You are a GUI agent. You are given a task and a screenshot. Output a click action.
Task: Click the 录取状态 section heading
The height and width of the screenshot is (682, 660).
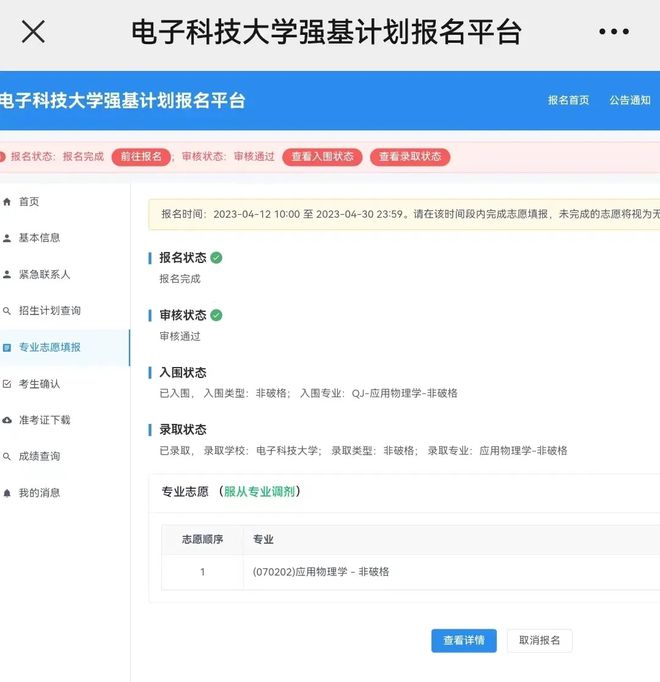(x=183, y=430)
